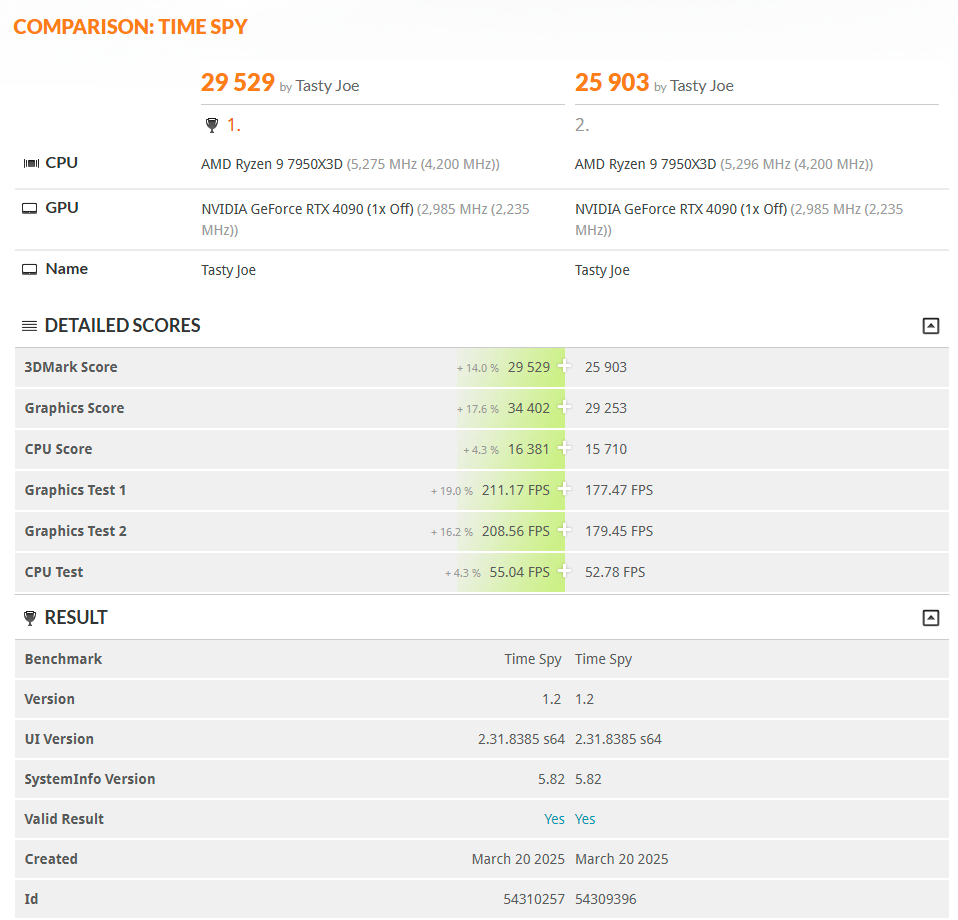Select CPU Score value 15 710

click(605, 449)
